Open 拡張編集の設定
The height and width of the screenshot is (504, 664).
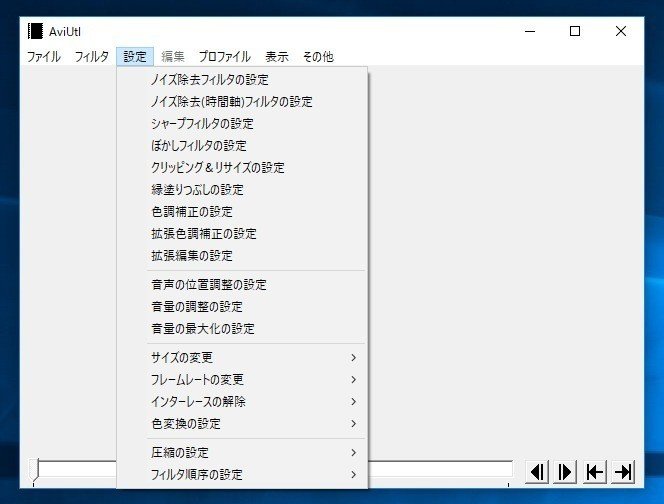[x=242, y=256]
